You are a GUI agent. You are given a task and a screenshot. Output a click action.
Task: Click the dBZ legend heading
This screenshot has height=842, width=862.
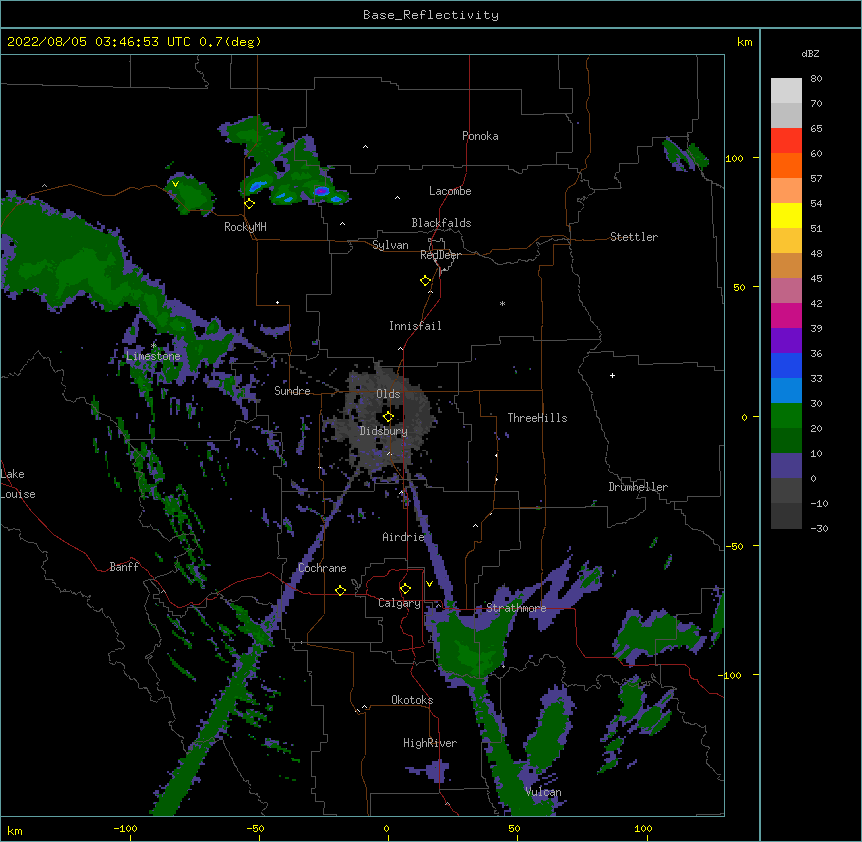pos(810,53)
